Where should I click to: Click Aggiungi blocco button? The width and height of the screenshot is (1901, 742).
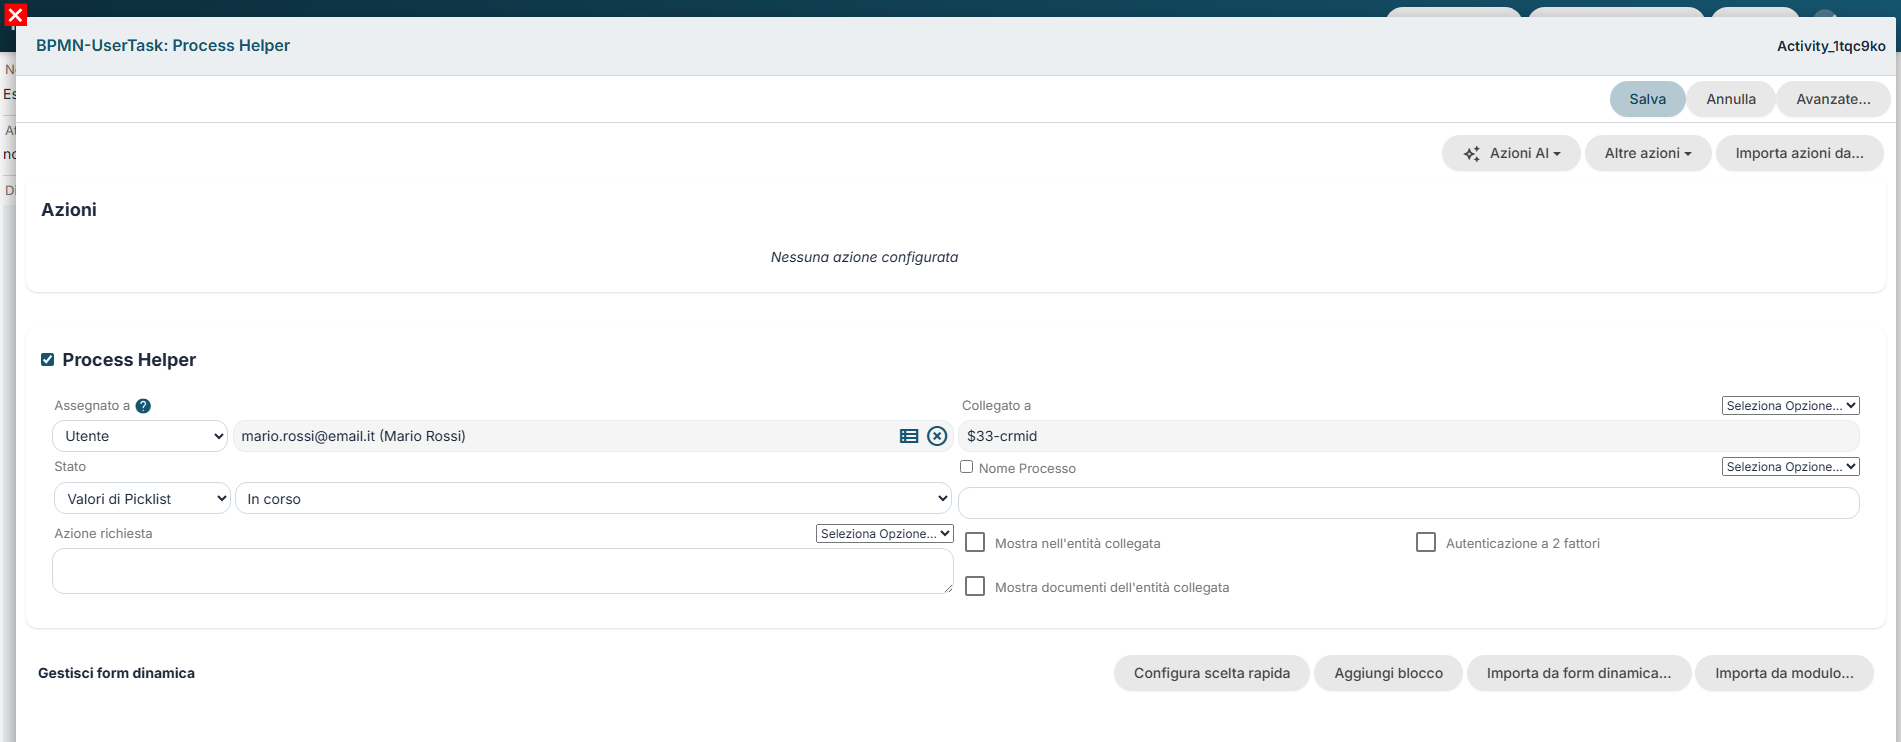click(x=1388, y=673)
